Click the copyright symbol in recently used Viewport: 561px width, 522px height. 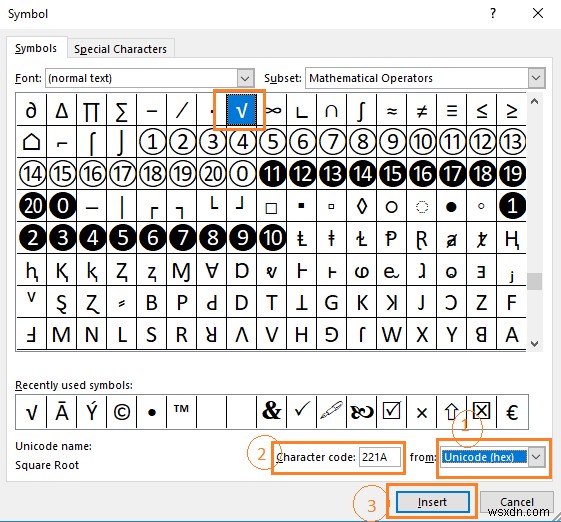click(x=121, y=412)
